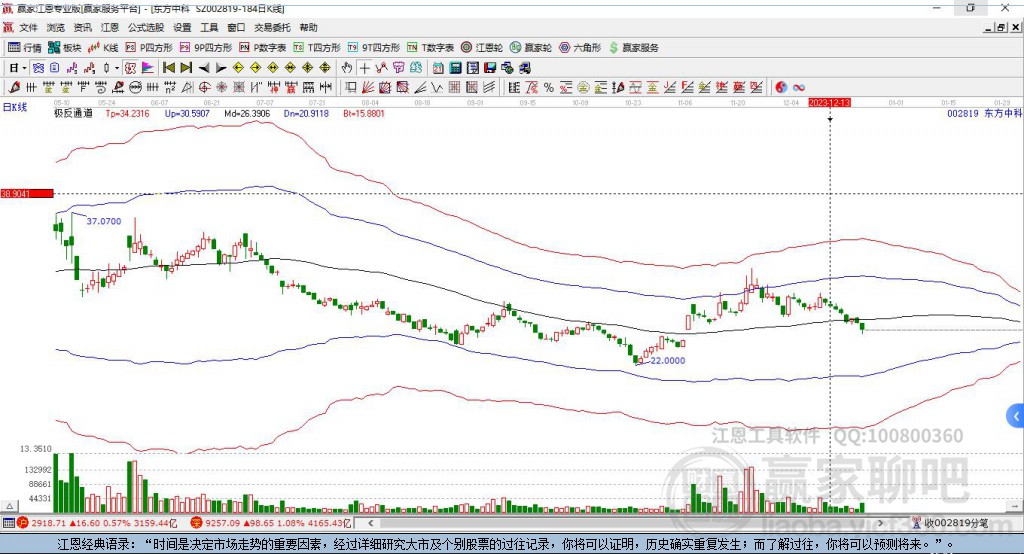The height and width of the screenshot is (554, 1024).
Task: Open the T数字表 tool
Action: coord(430,48)
